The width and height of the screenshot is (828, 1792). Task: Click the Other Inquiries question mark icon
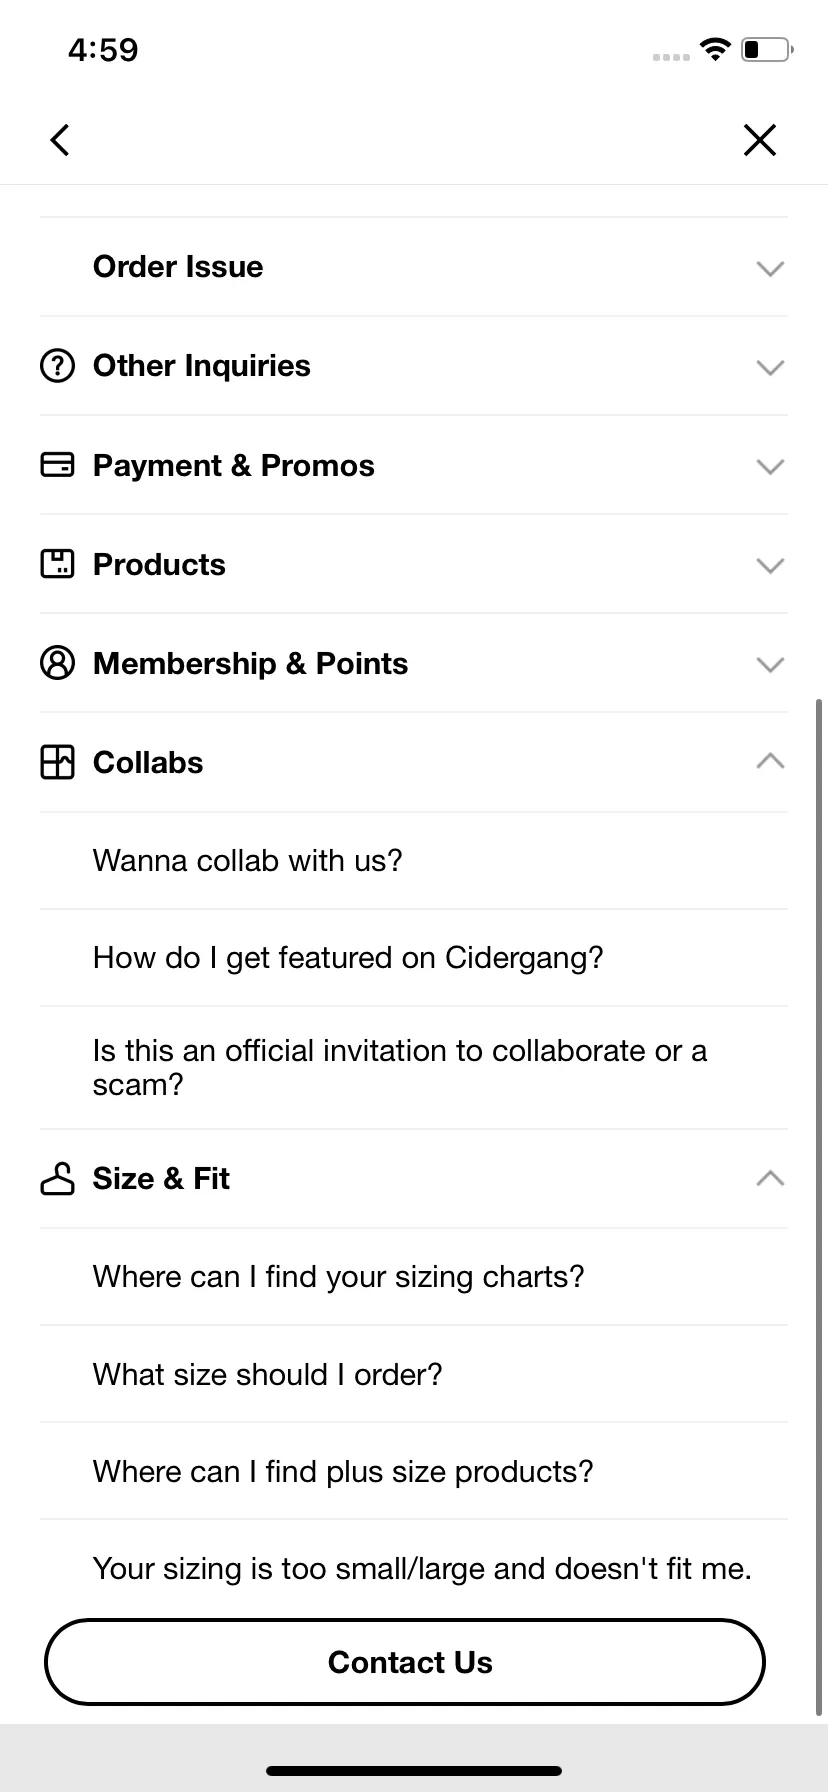click(57, 366)
